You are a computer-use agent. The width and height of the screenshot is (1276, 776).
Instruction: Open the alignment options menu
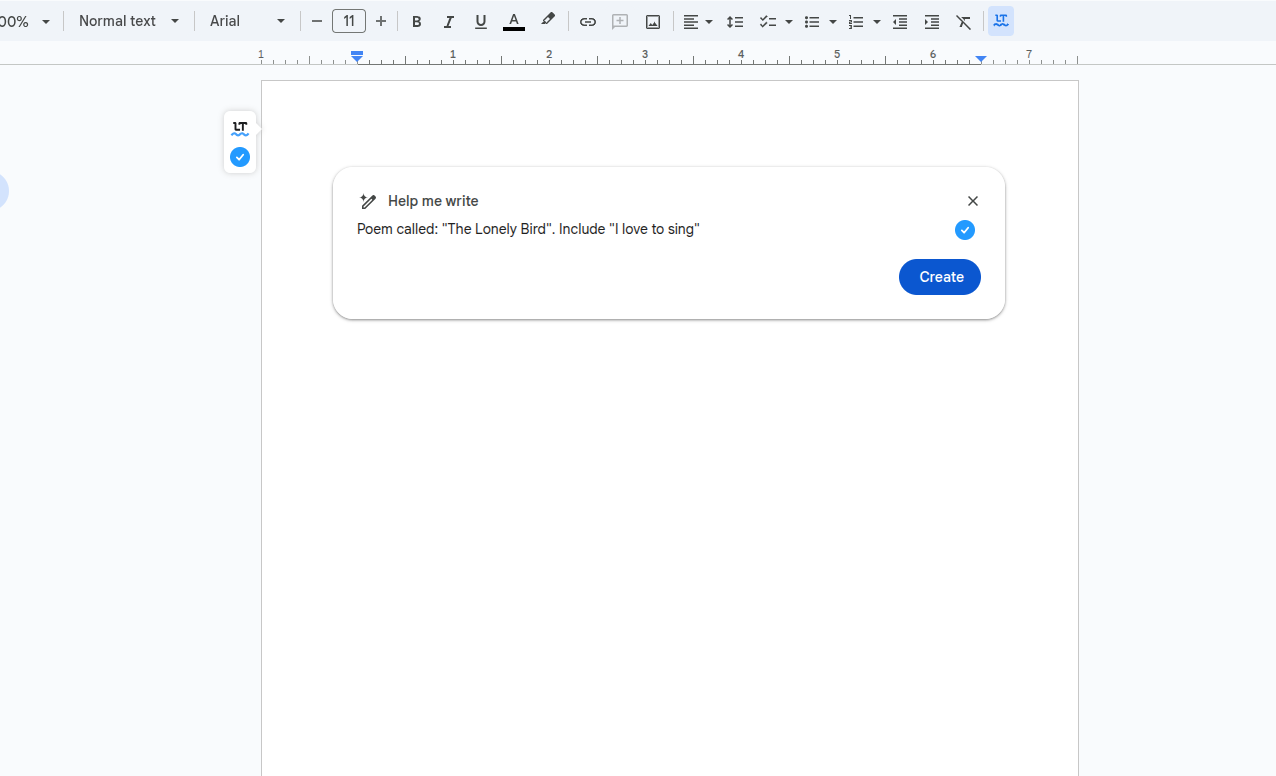pos(698,21)
